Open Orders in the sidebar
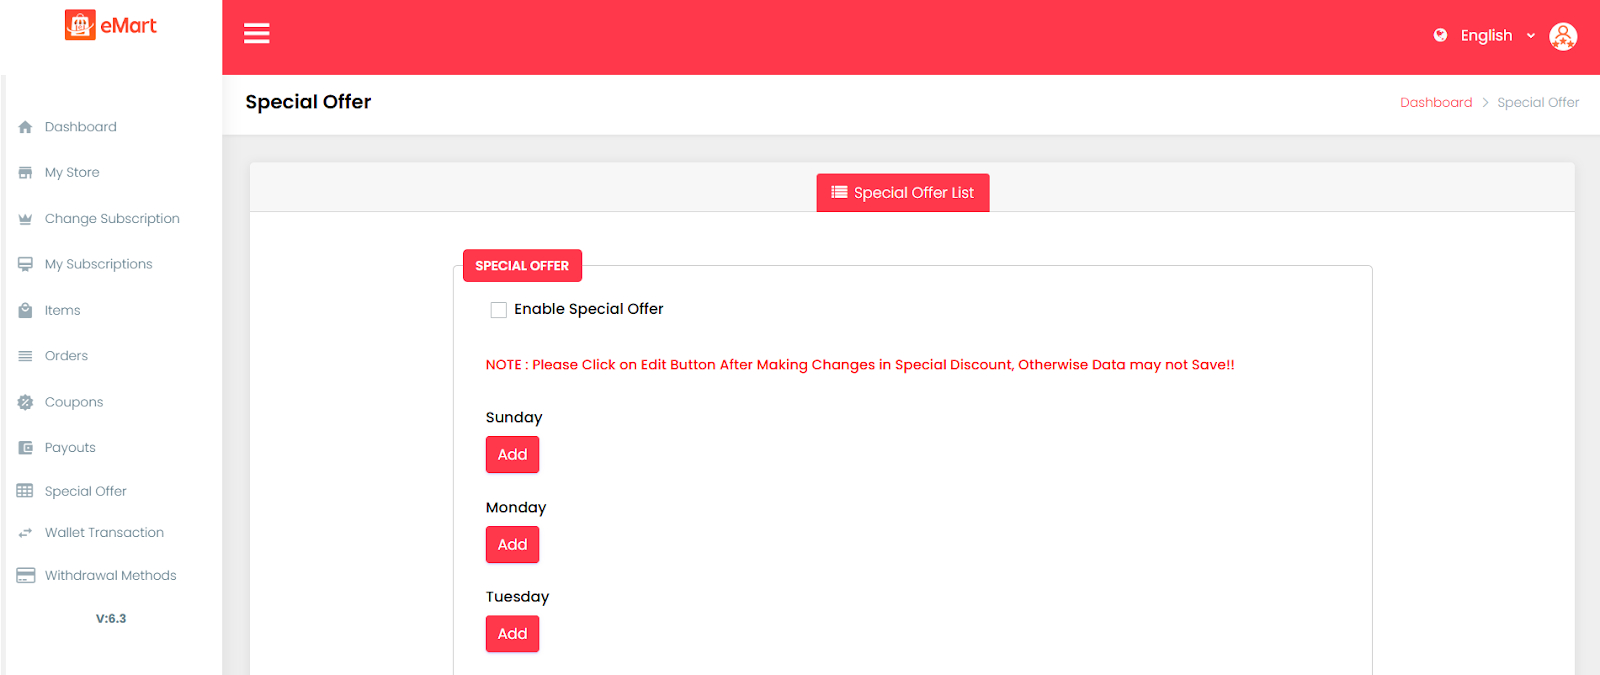The width and height of the screenshot is (1600, 675). (x=66, y=356)
